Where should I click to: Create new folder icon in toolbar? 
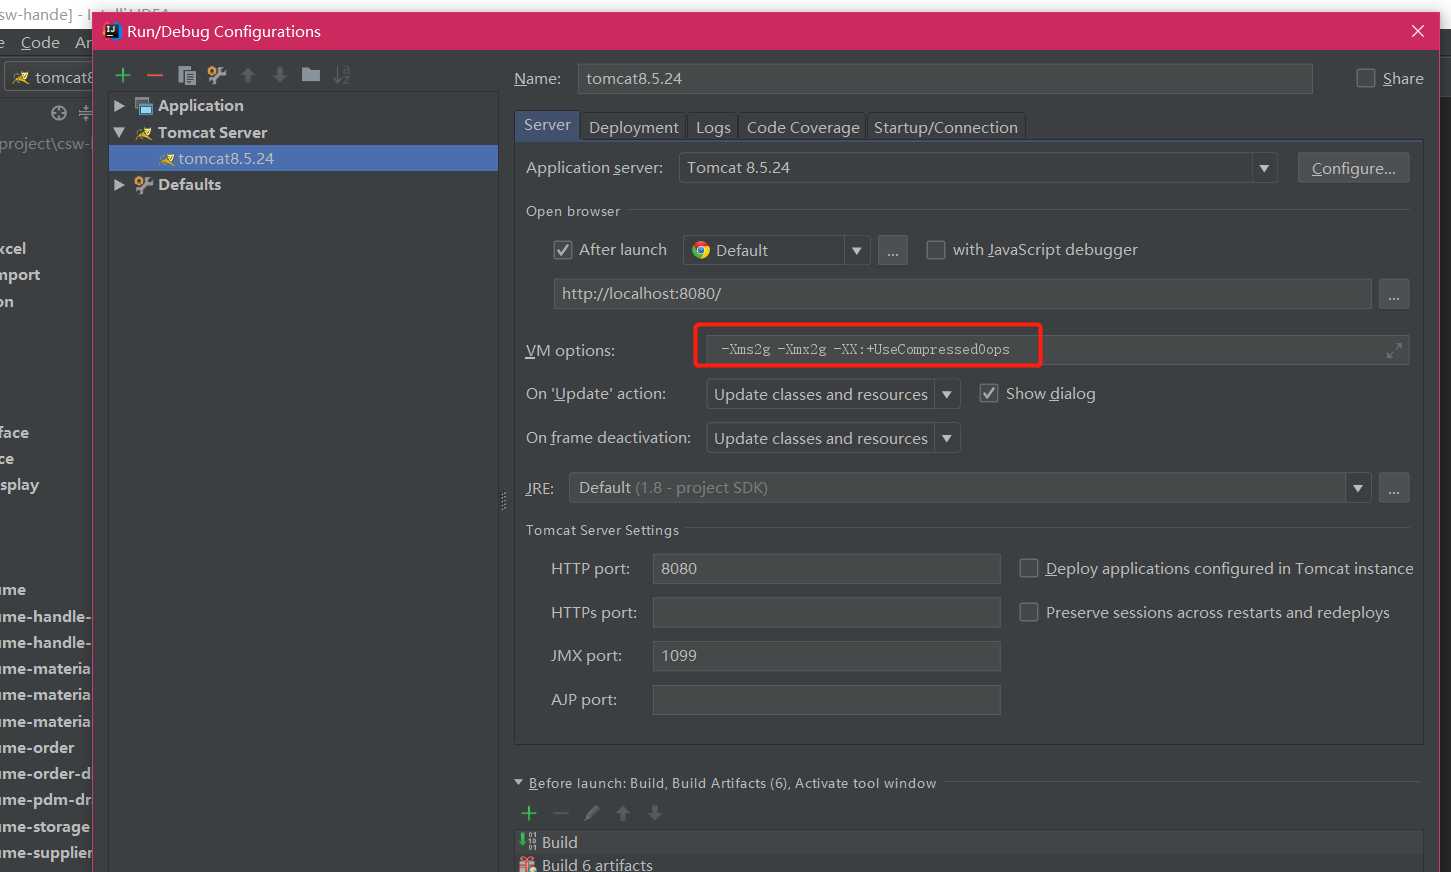point(311,75)
